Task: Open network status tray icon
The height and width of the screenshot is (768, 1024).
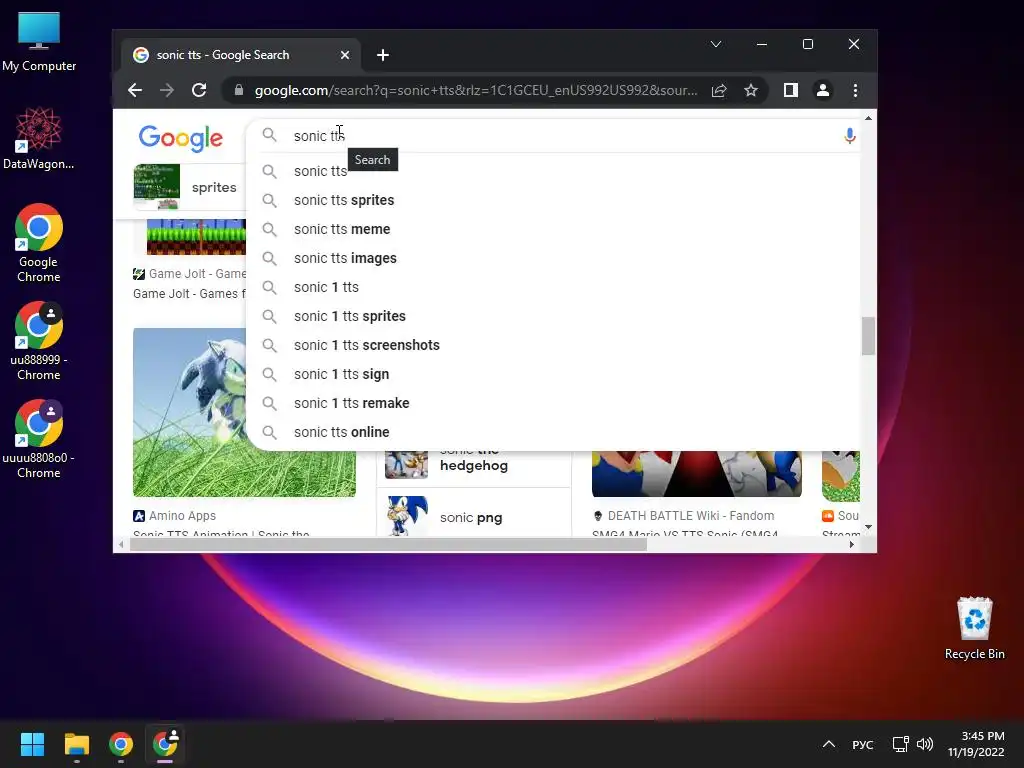Action: (901, 744)
